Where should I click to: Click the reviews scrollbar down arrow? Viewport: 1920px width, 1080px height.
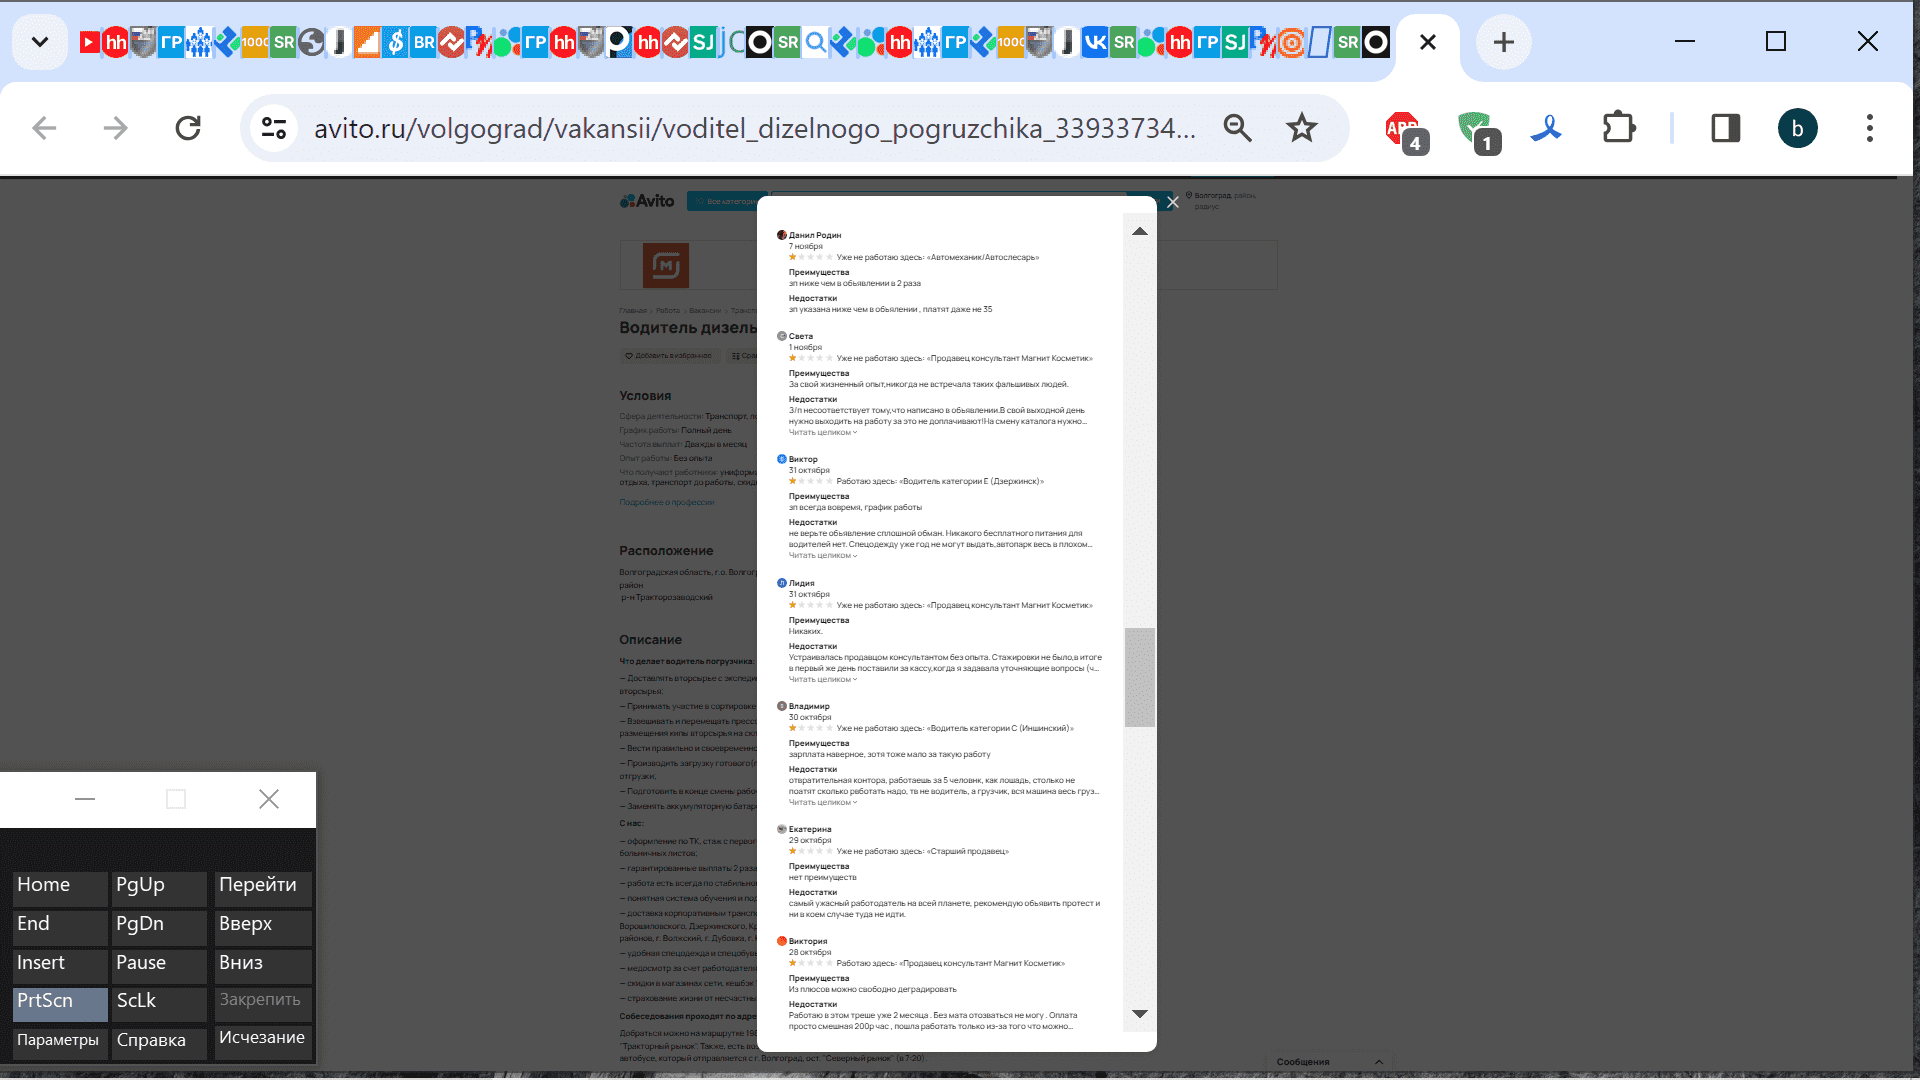click(x=1139, y=1014)
